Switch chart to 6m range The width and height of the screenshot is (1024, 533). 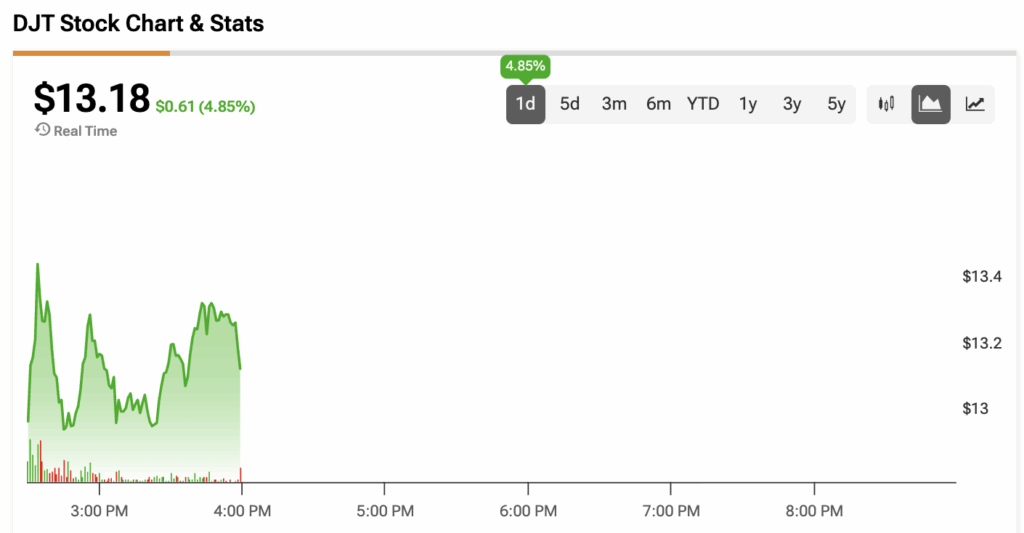[x=658, y=104]
